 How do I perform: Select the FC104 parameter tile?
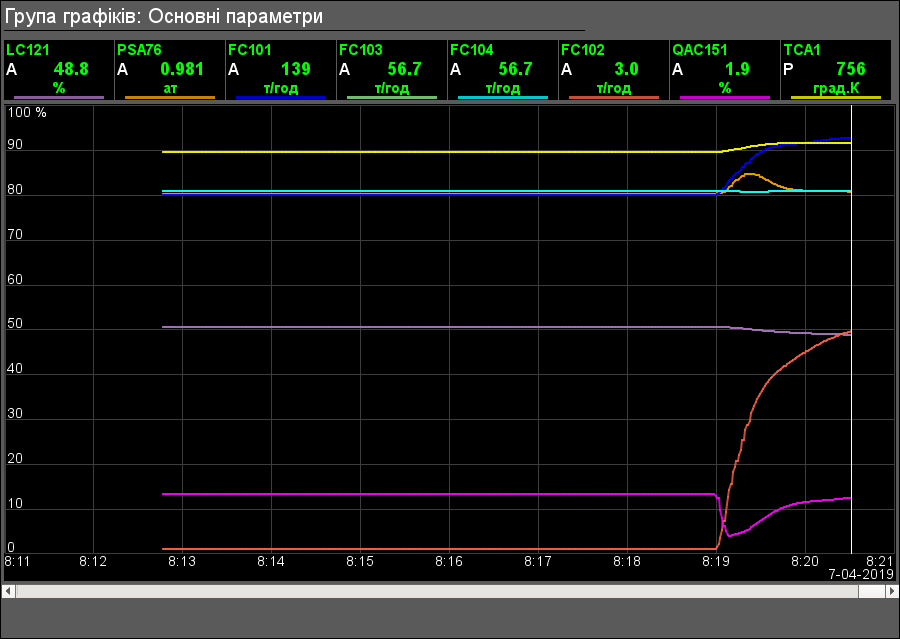(503, 70)
